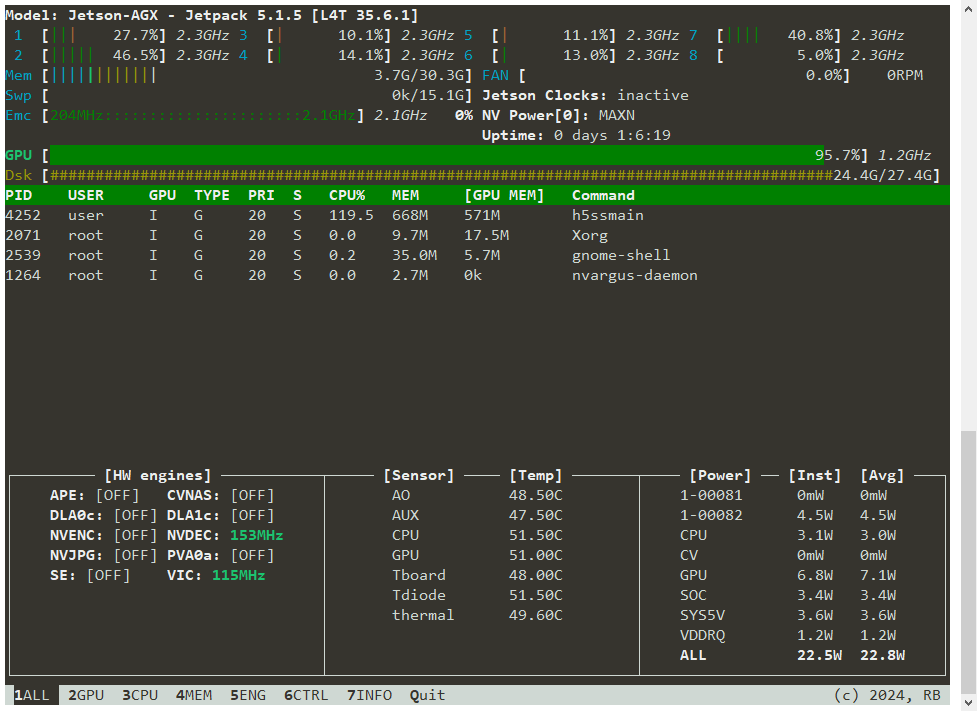Click Quit in bottom bar
977x711 pixels.
pyautogui.click(x=427, y=695)
